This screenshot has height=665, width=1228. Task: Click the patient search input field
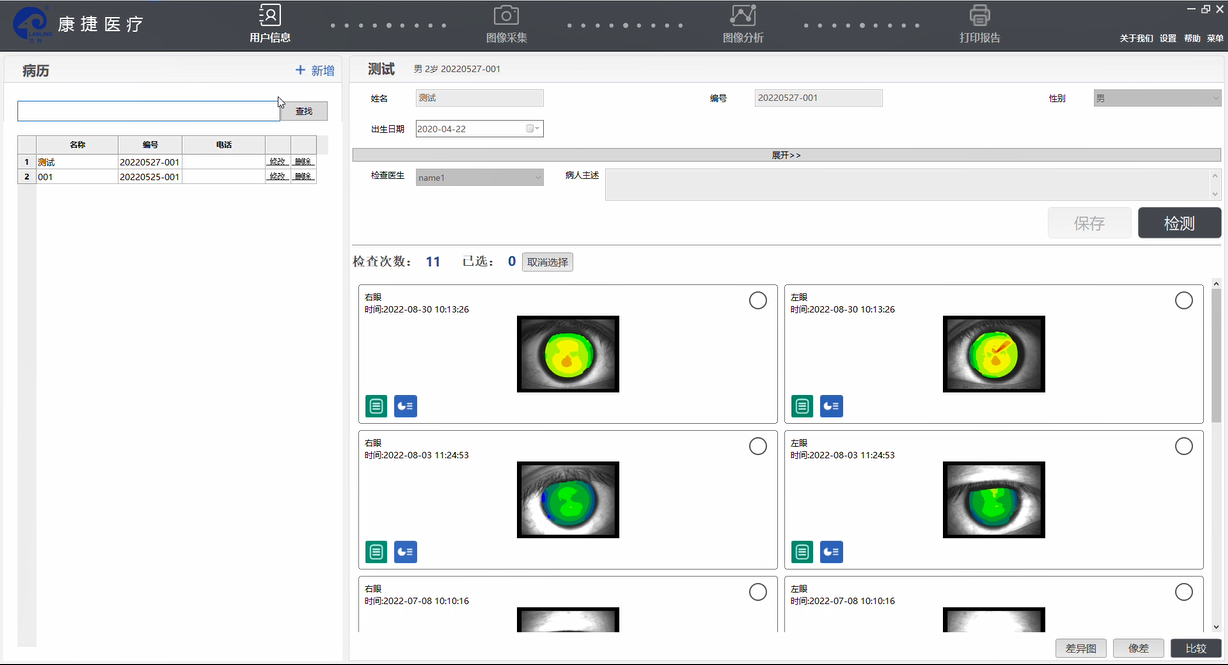[148, 111]
